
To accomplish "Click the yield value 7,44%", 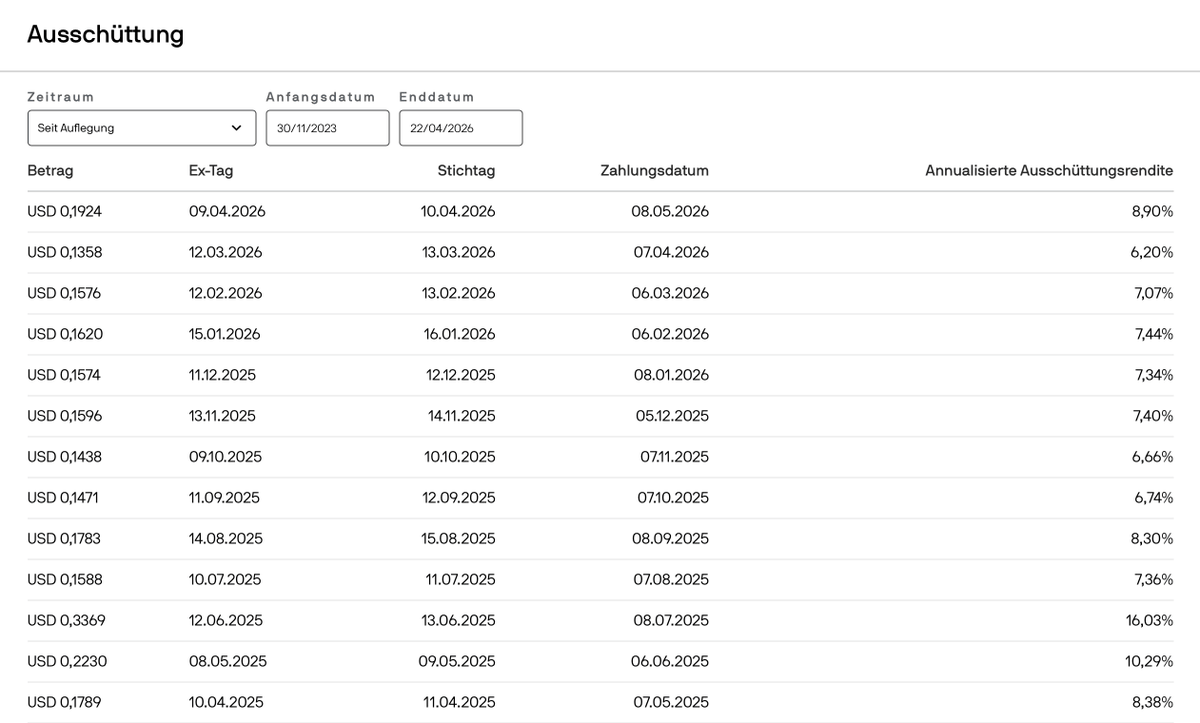I will pos(1154,335).
